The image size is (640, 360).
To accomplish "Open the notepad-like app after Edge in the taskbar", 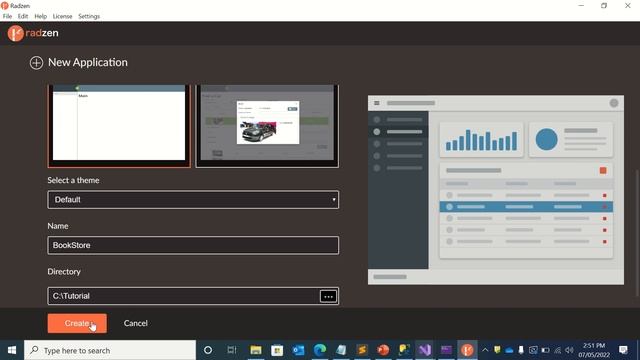I will pyautogui.click(x=341, y=350).
